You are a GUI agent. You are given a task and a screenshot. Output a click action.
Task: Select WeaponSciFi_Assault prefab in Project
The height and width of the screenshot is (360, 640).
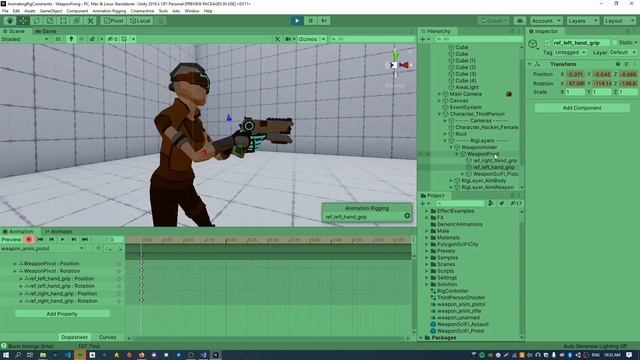[x=462, y=324]
